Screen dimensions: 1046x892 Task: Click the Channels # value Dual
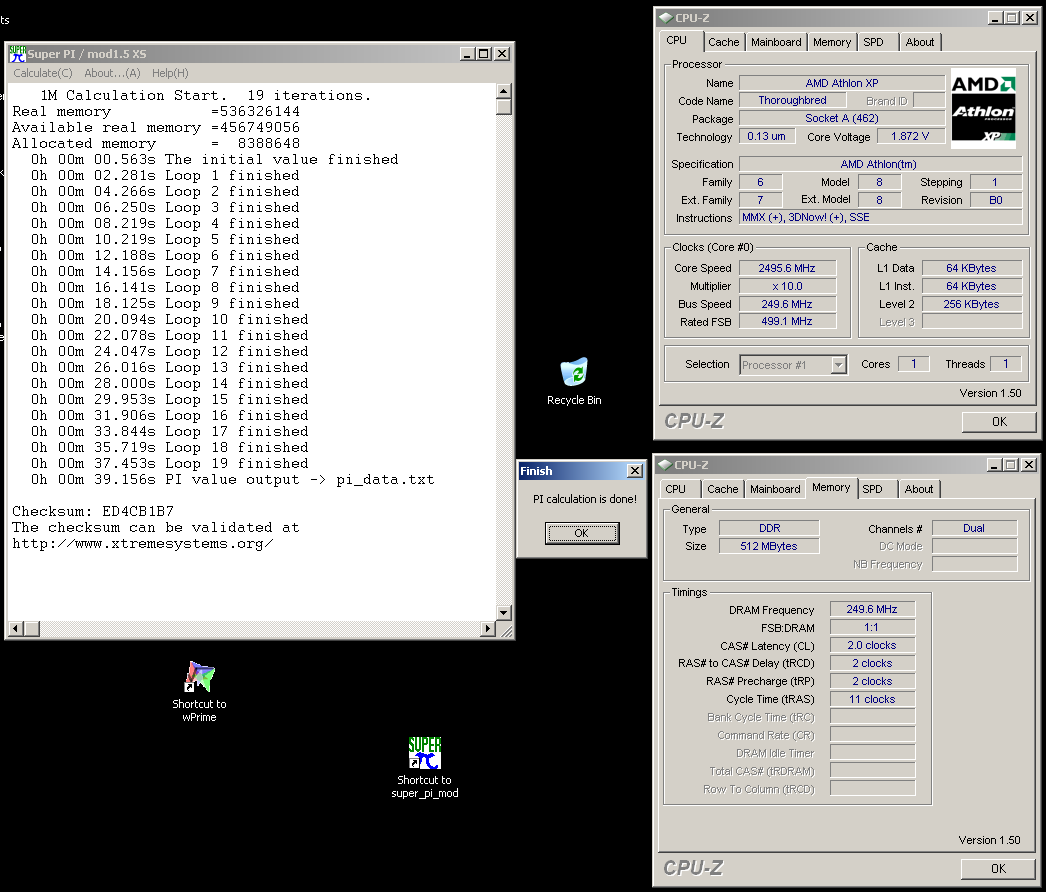click(974, 528)
